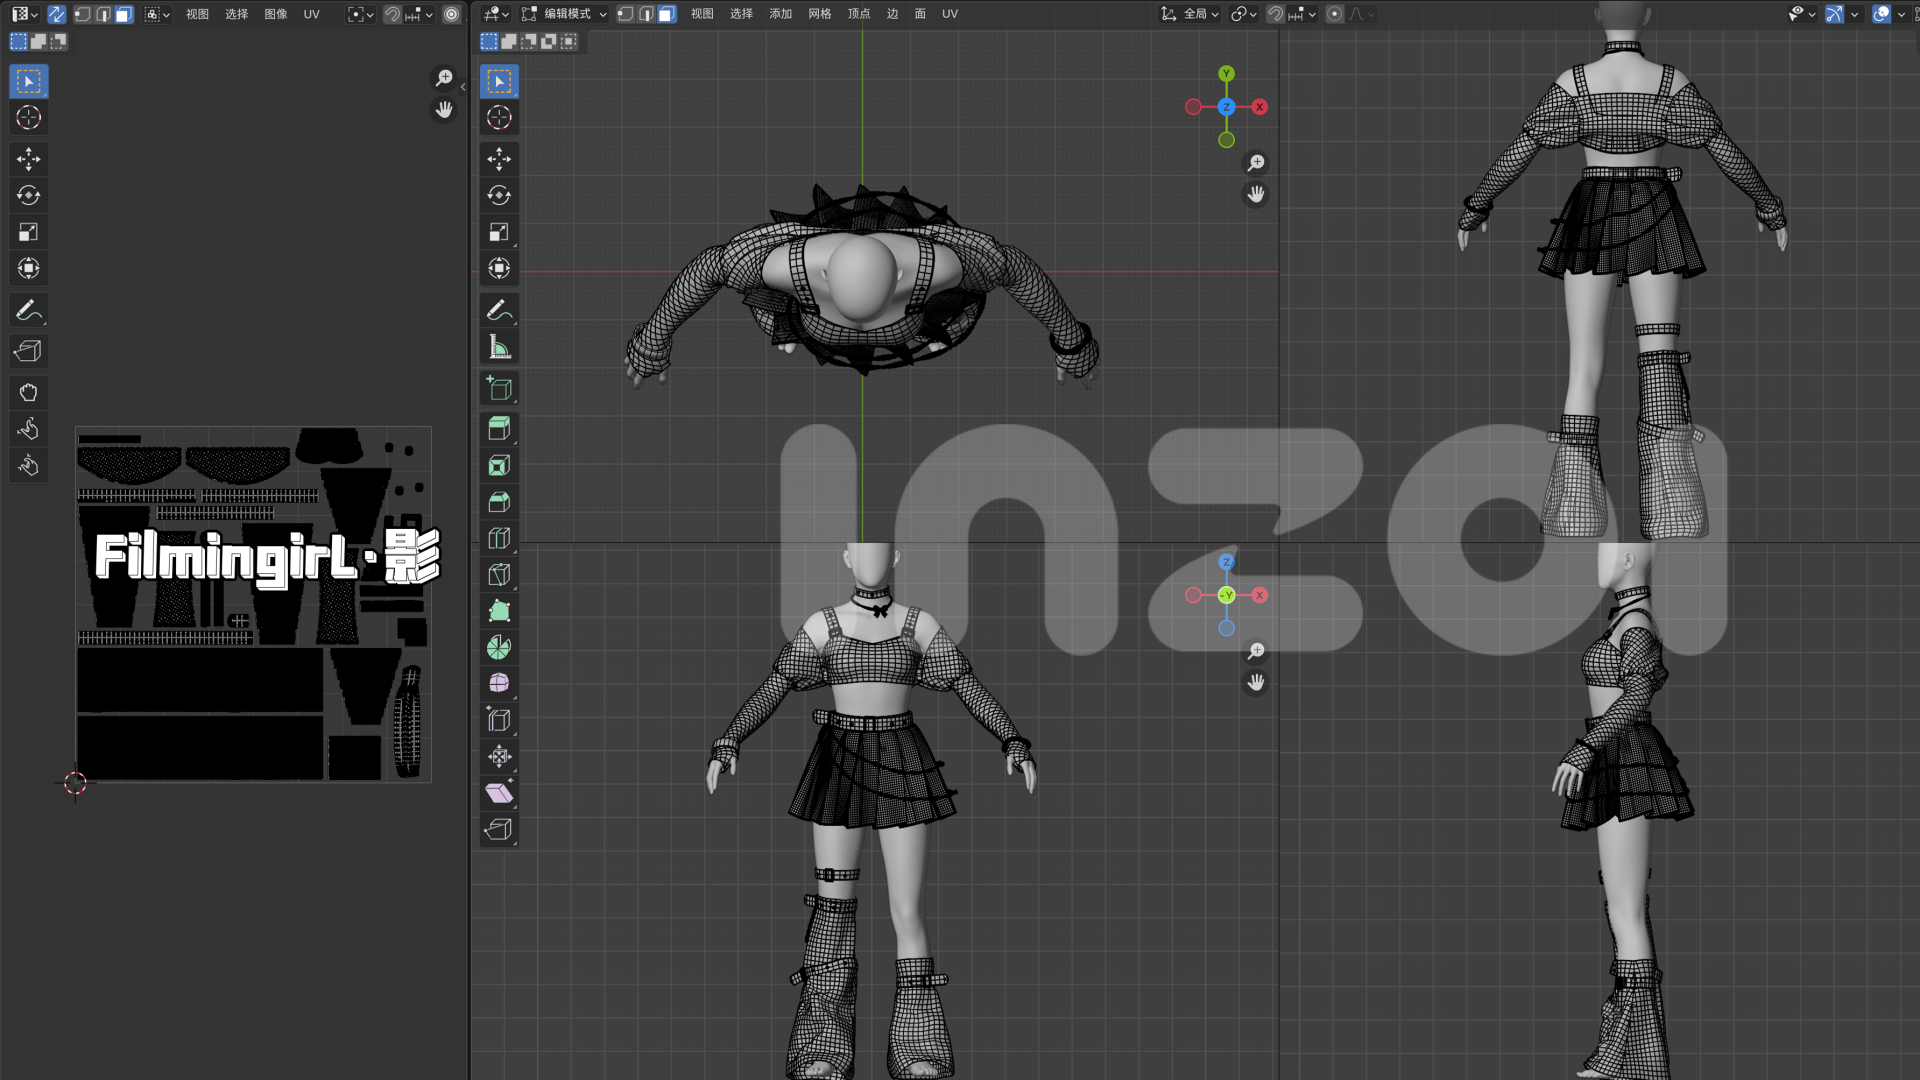1920x1080 pixels.
Task: Activate the Measure tool
Action: click(x=499, y=347)
